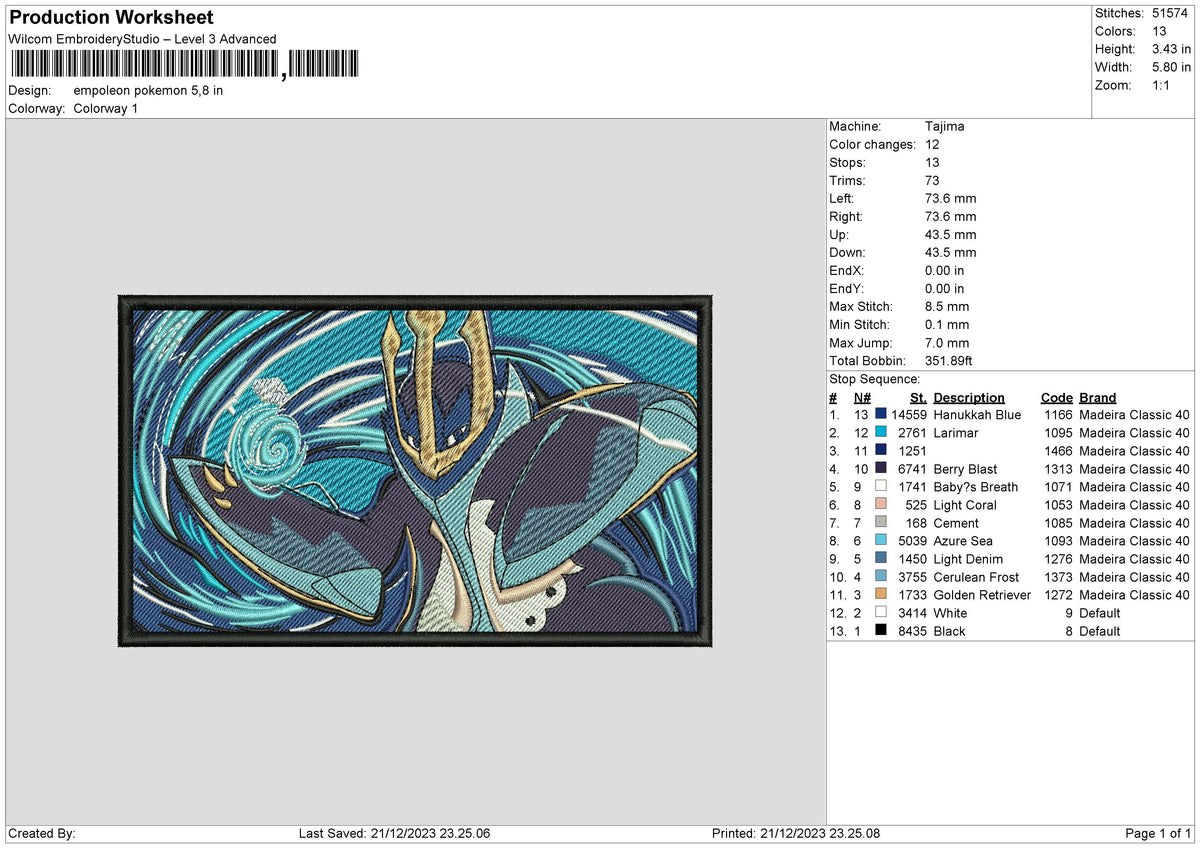The image size is (1200, 848).
Task: Click the Colors value 13 in header
Action: click(1160, 31)
